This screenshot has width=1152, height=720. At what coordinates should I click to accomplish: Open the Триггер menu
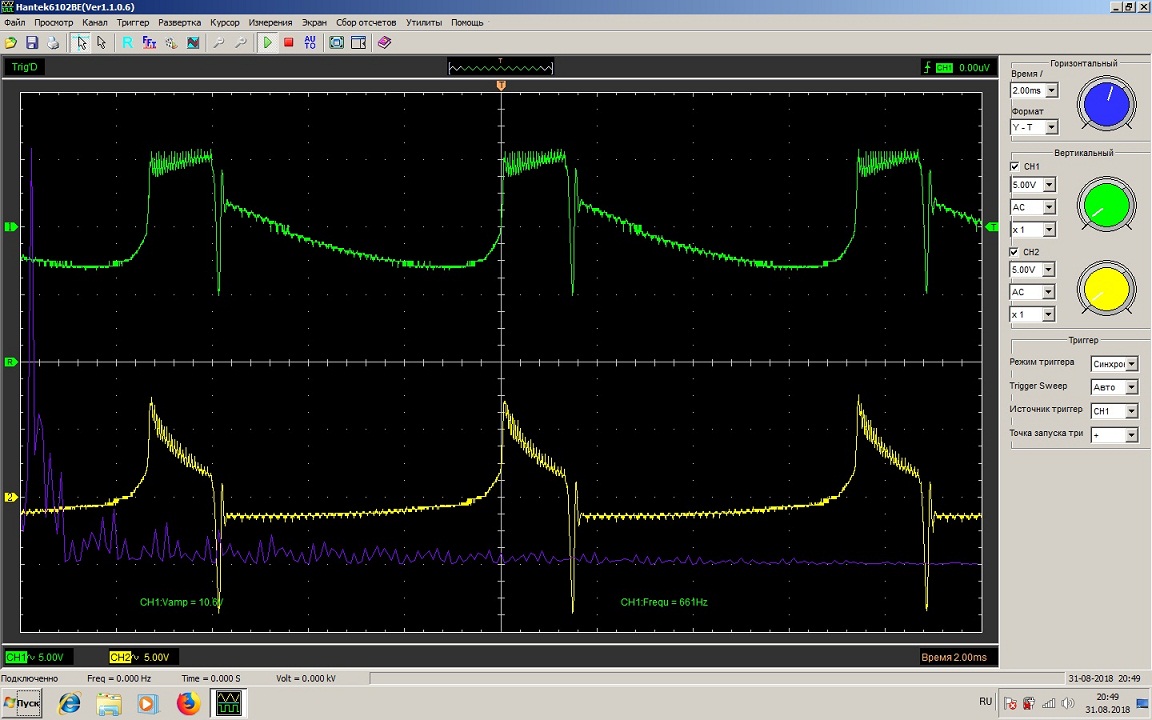coord(132,22)
